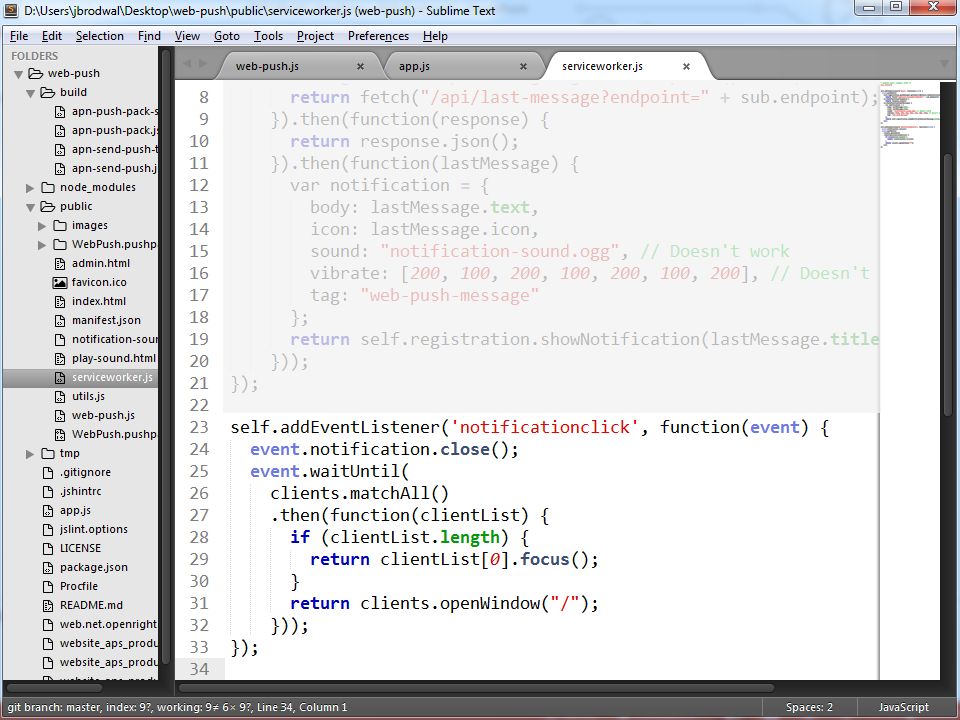Open apn-send-push.js in the build folder
The image size is (960, 720).
tap(114, 168)
